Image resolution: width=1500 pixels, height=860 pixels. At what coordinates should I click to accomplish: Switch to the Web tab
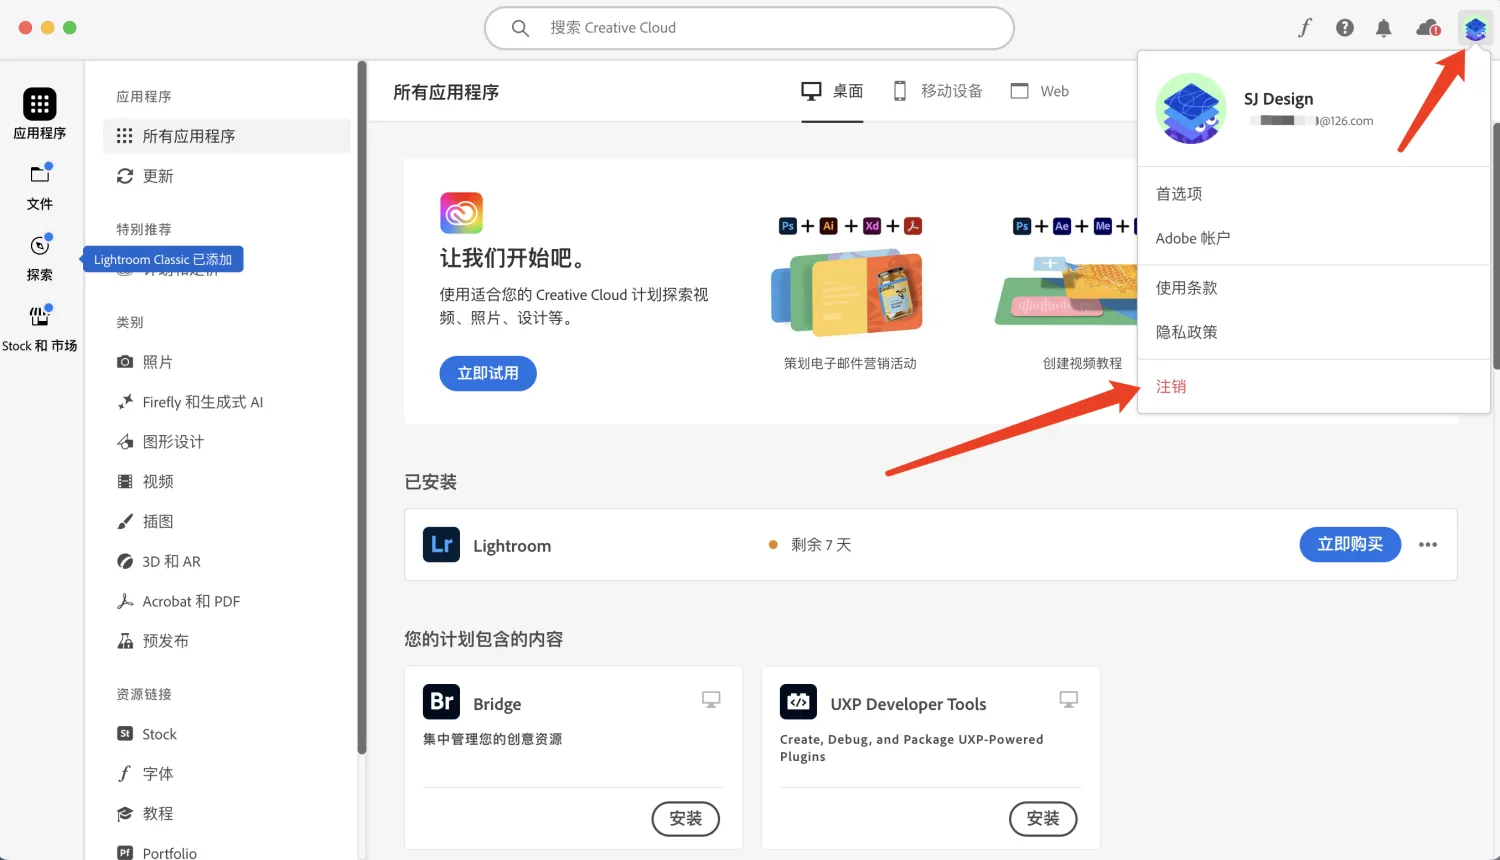point(1038,90)
